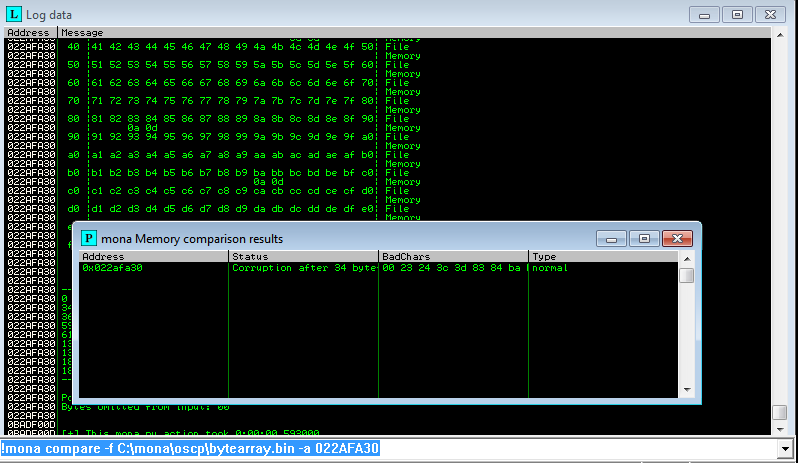This screenshot has width=798, height=463.
Task: Click the Log data window 'L' icon
Action: 14,14
